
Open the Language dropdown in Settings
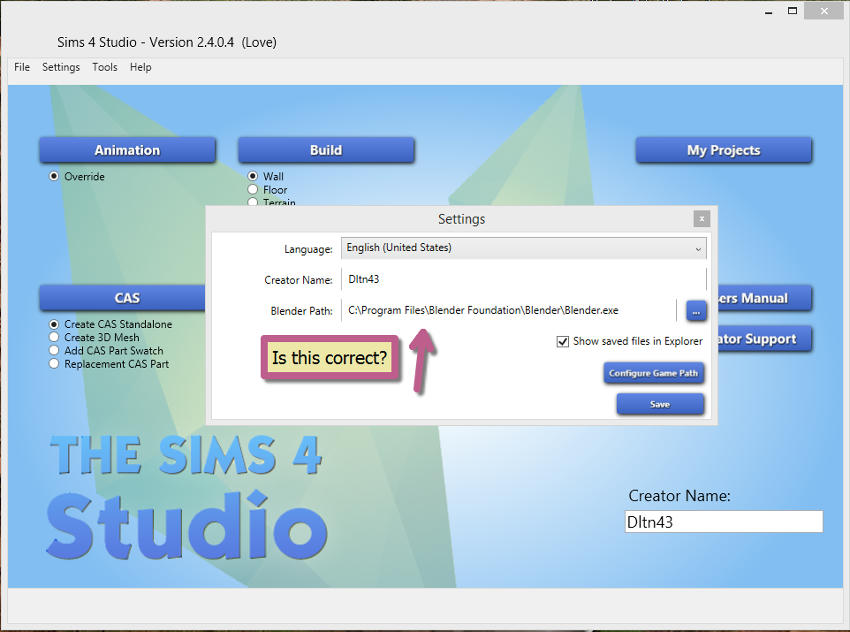[524, 248]
